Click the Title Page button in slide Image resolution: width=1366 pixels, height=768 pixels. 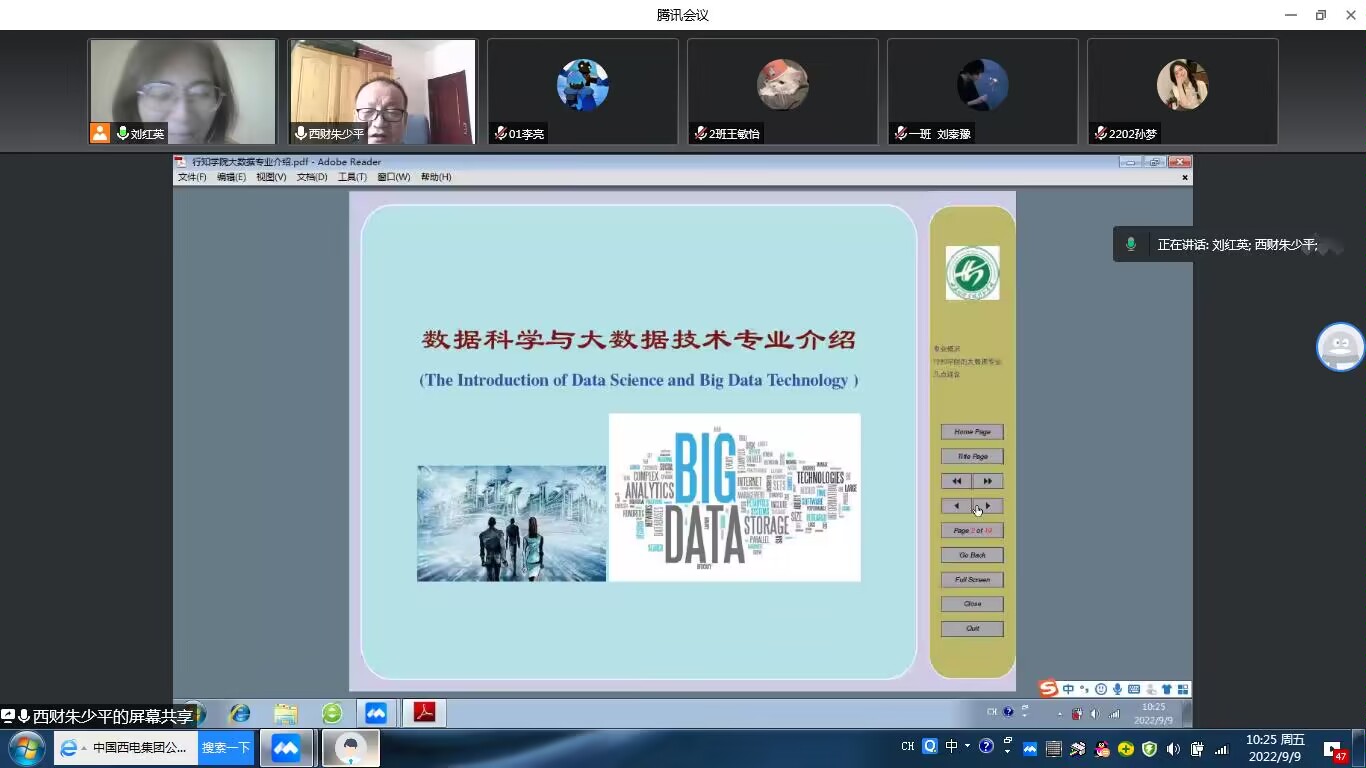(972, 456)
